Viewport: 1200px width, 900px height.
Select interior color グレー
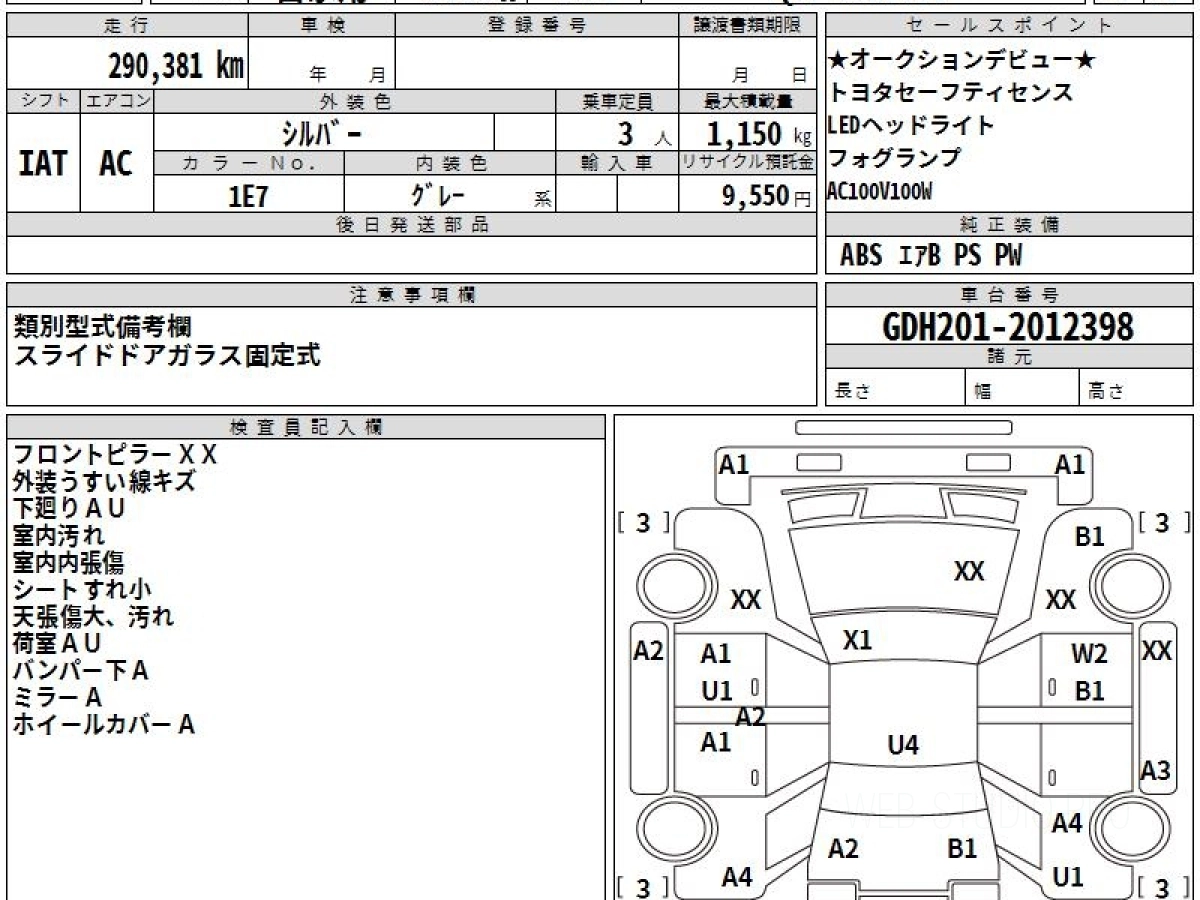click(440, 194)
